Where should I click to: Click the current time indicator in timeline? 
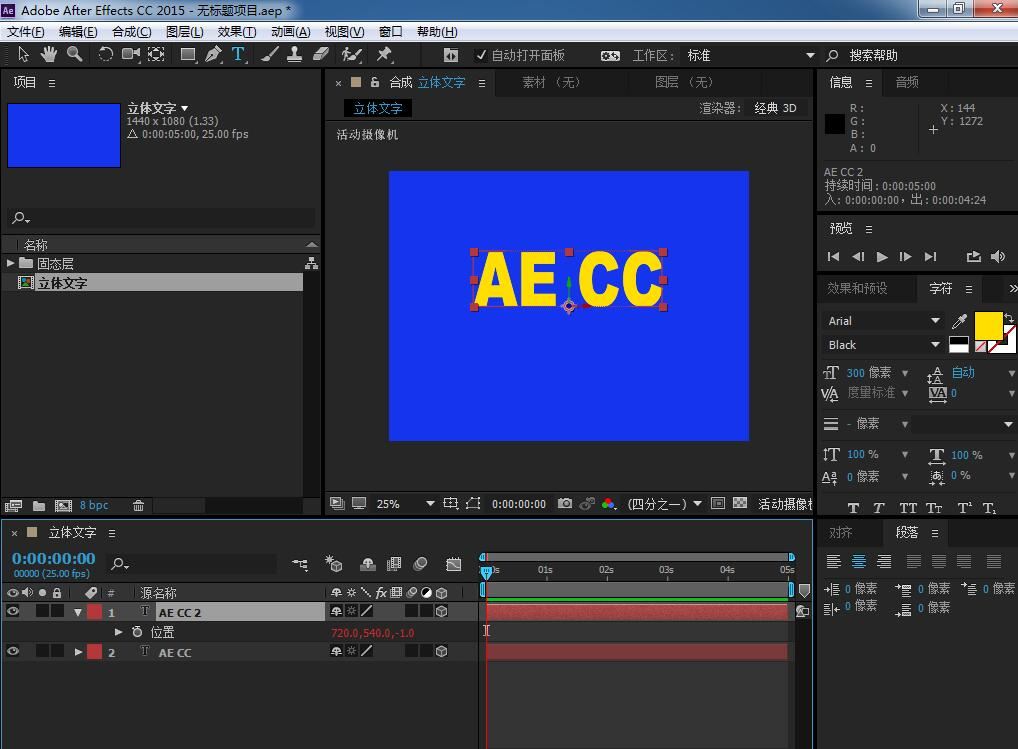coord(486,572)
